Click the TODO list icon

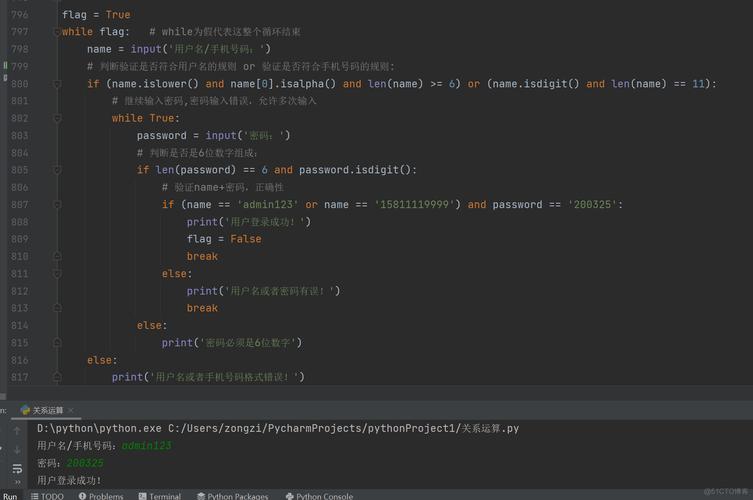pos(35,496)
